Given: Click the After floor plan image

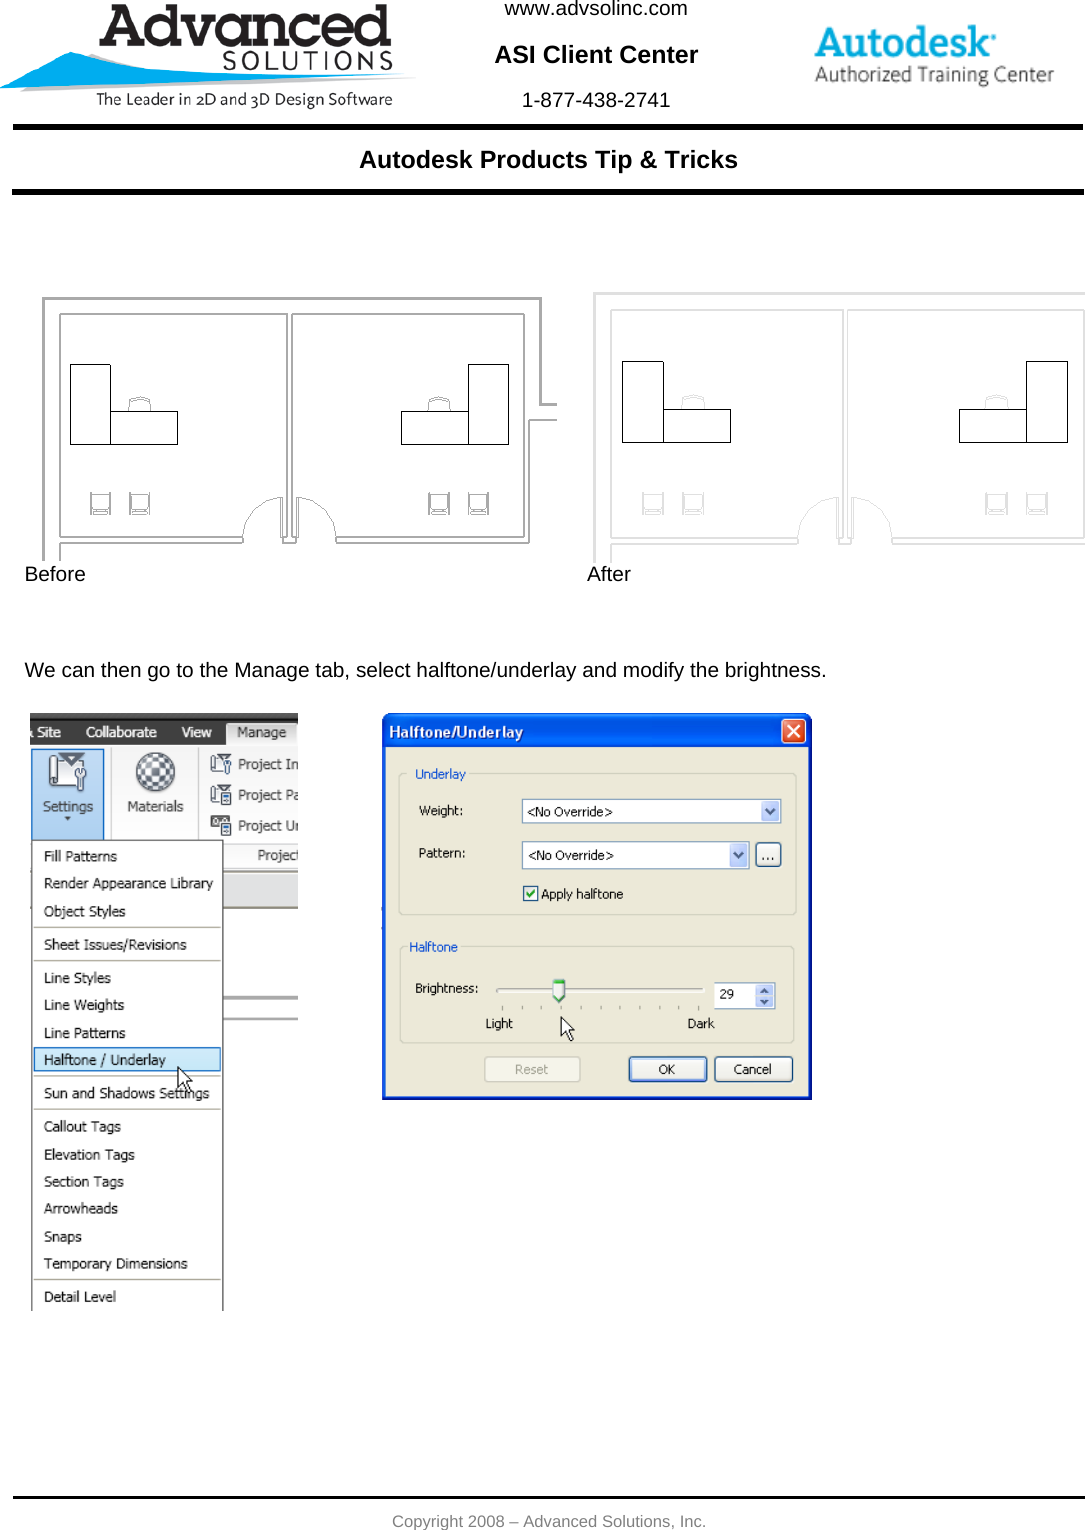Looking at the screenshot, I should (839, 428).
